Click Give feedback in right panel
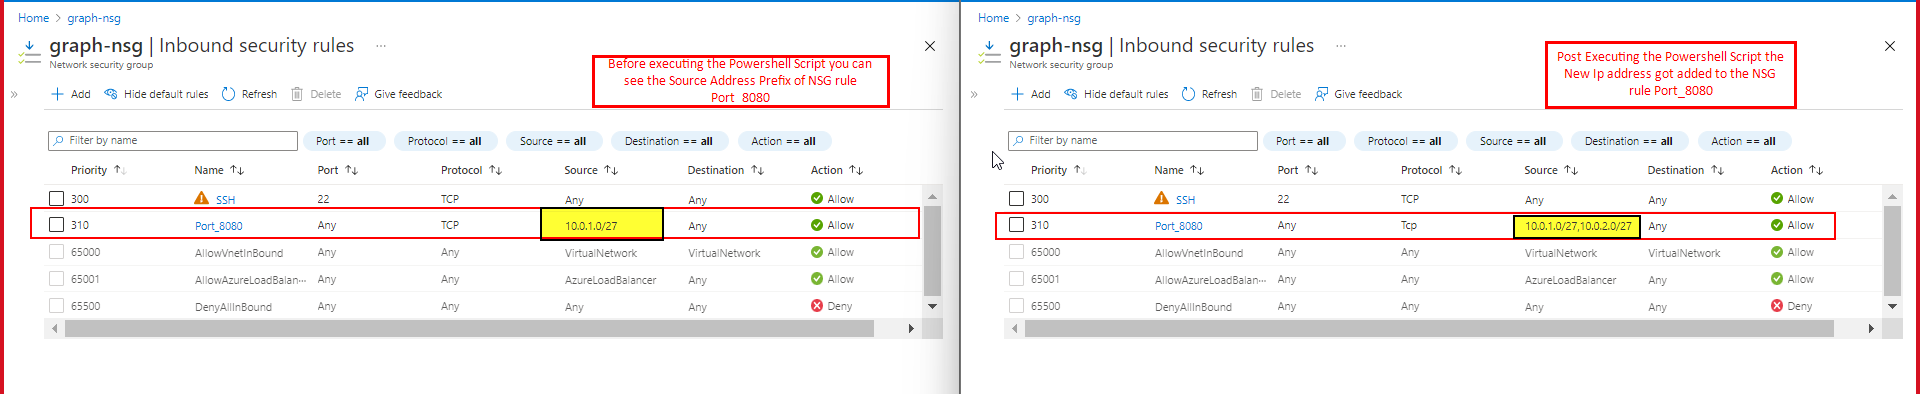 (1358, 94)
